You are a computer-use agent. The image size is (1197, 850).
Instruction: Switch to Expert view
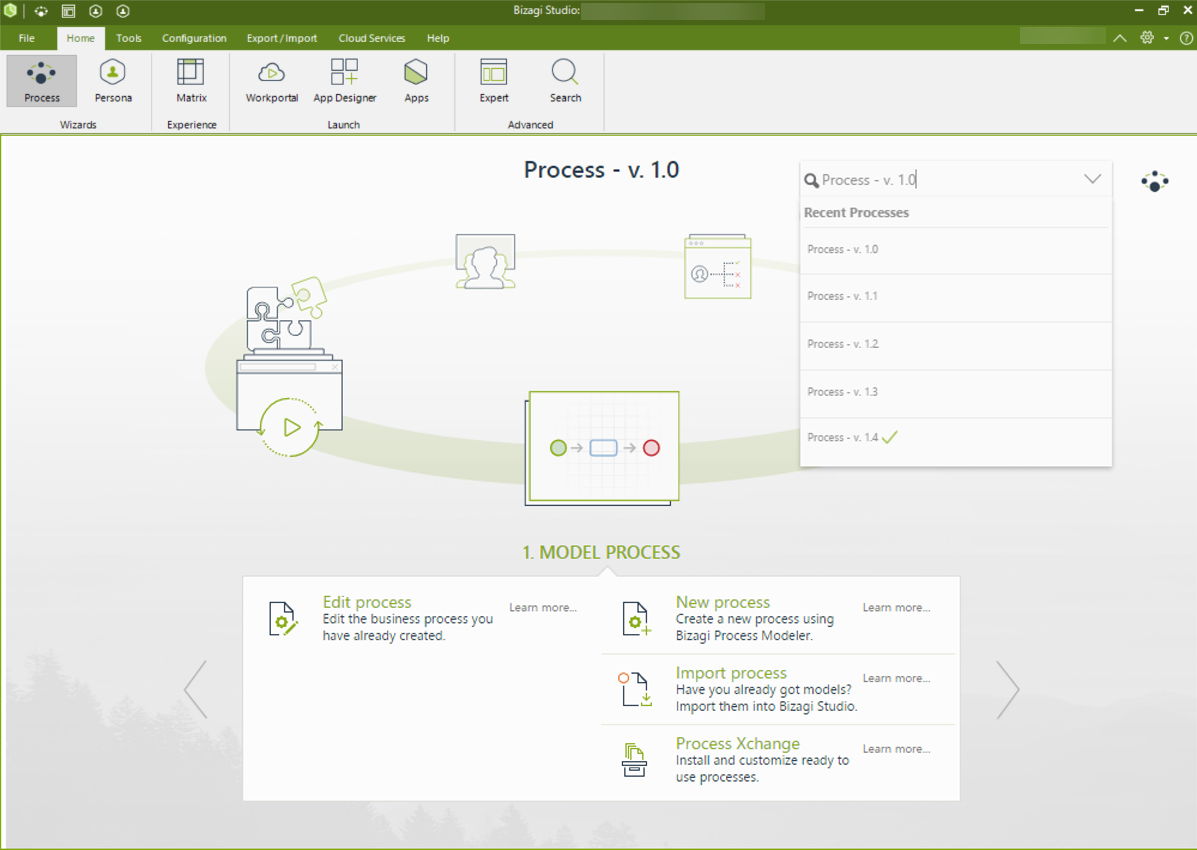[494, 81]
